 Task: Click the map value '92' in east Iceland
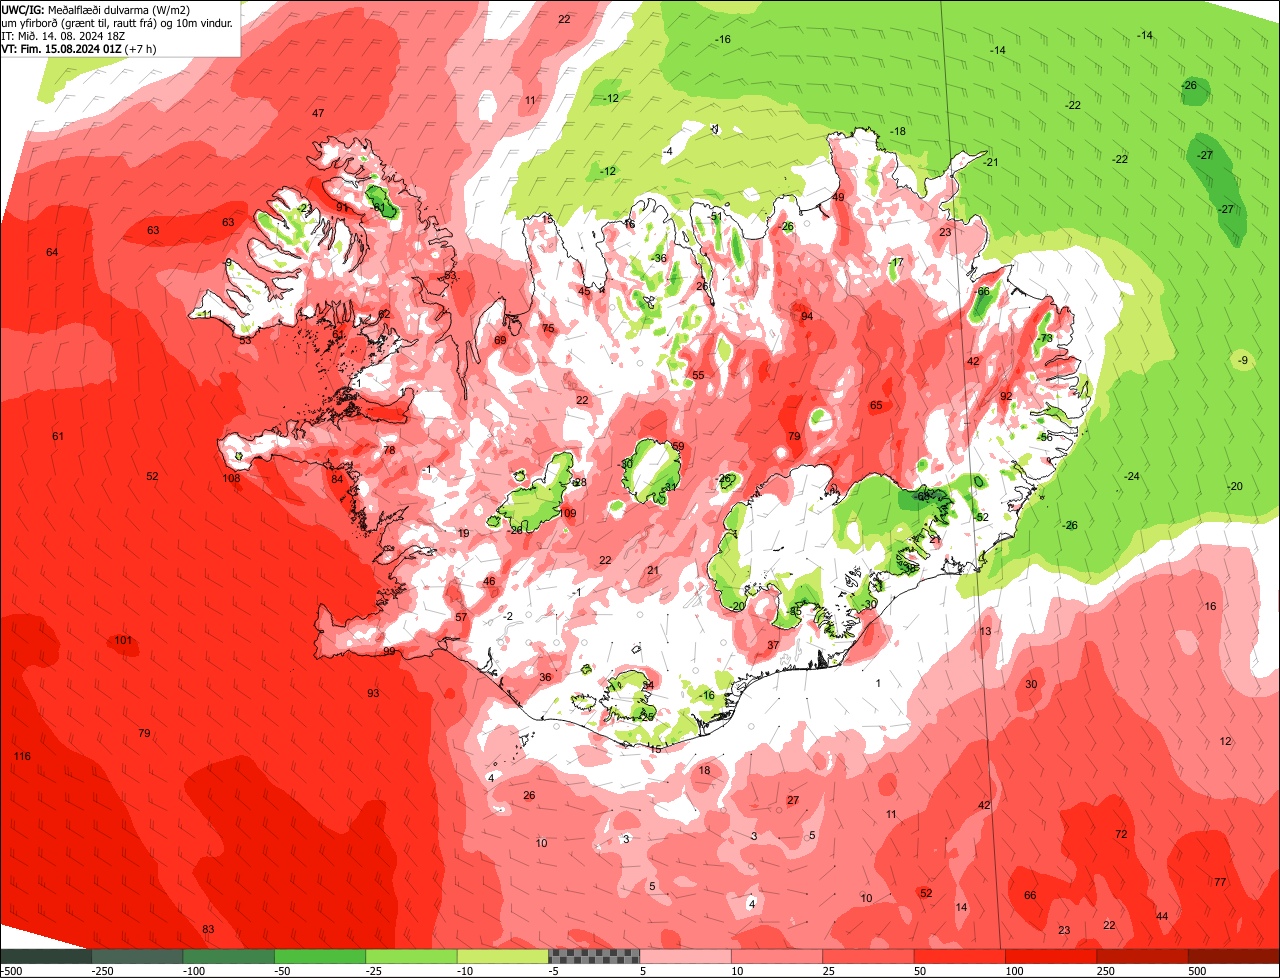[x=1006, y=396]
